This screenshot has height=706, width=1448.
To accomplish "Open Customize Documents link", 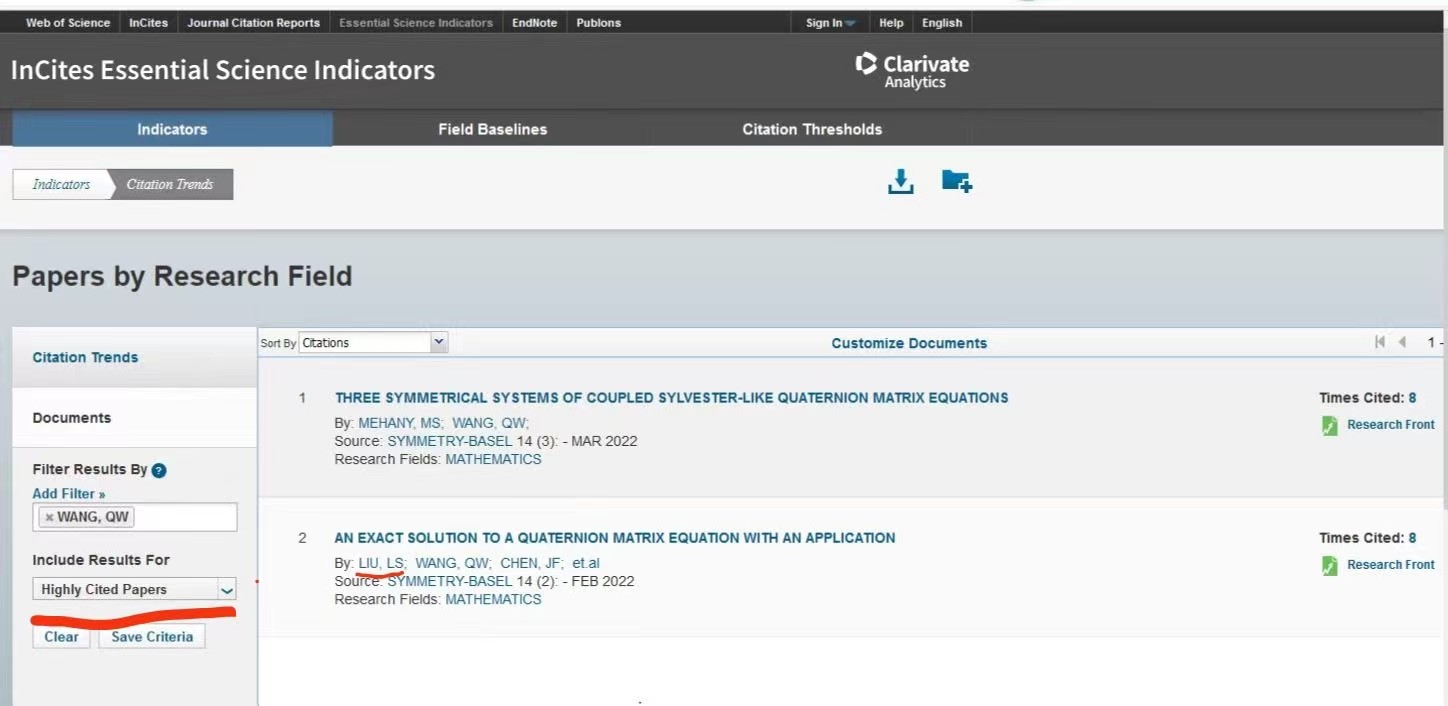I will (x=908, y=343).
